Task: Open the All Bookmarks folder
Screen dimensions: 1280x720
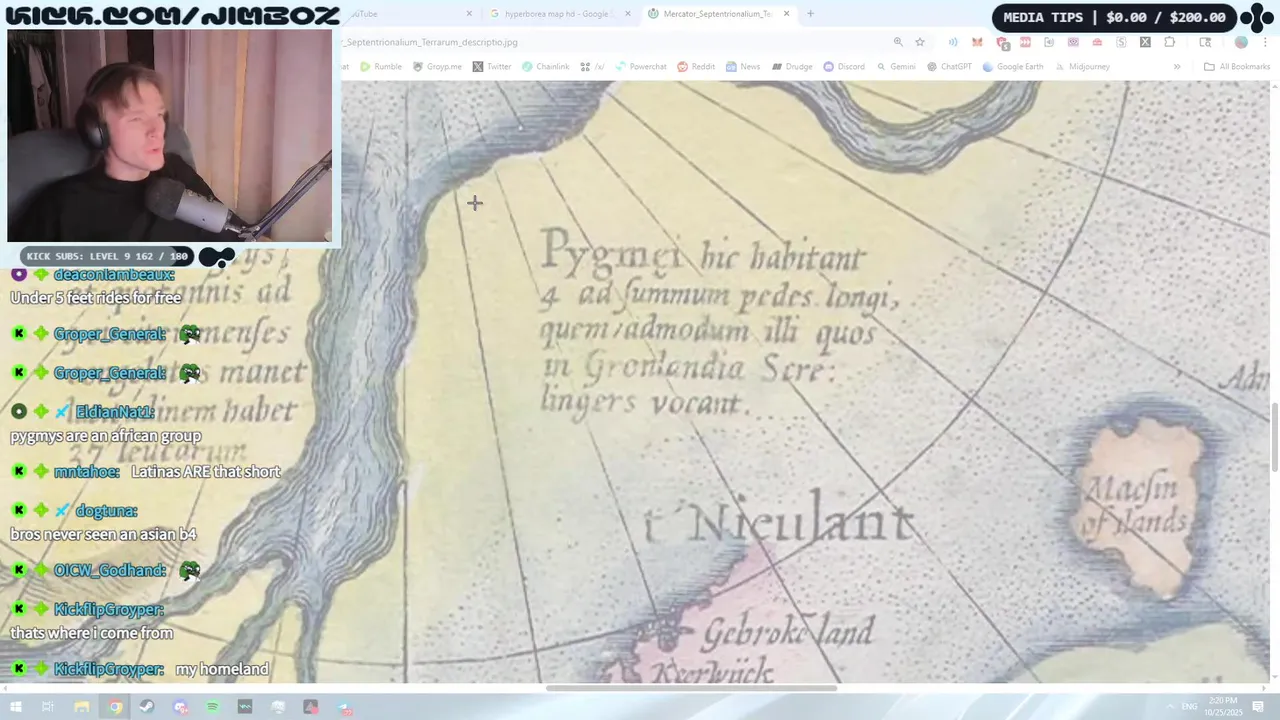Action: click(1237, 67)
